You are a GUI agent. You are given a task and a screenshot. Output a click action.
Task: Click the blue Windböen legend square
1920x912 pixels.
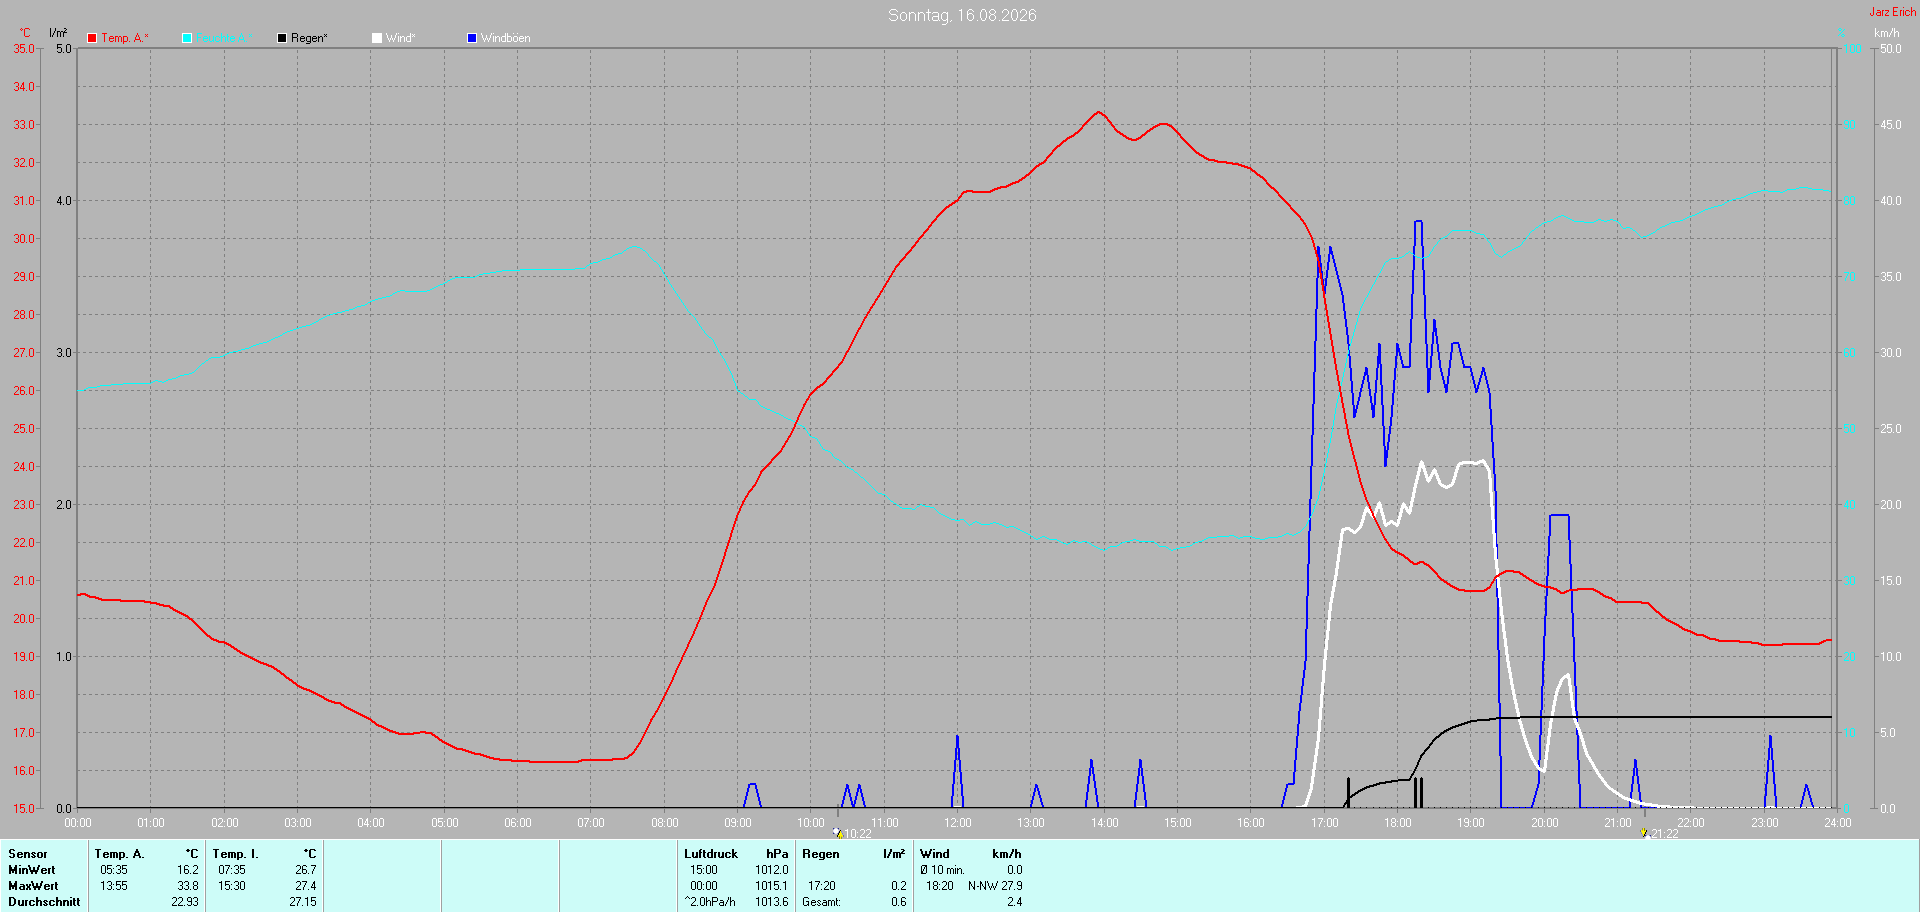472,38
